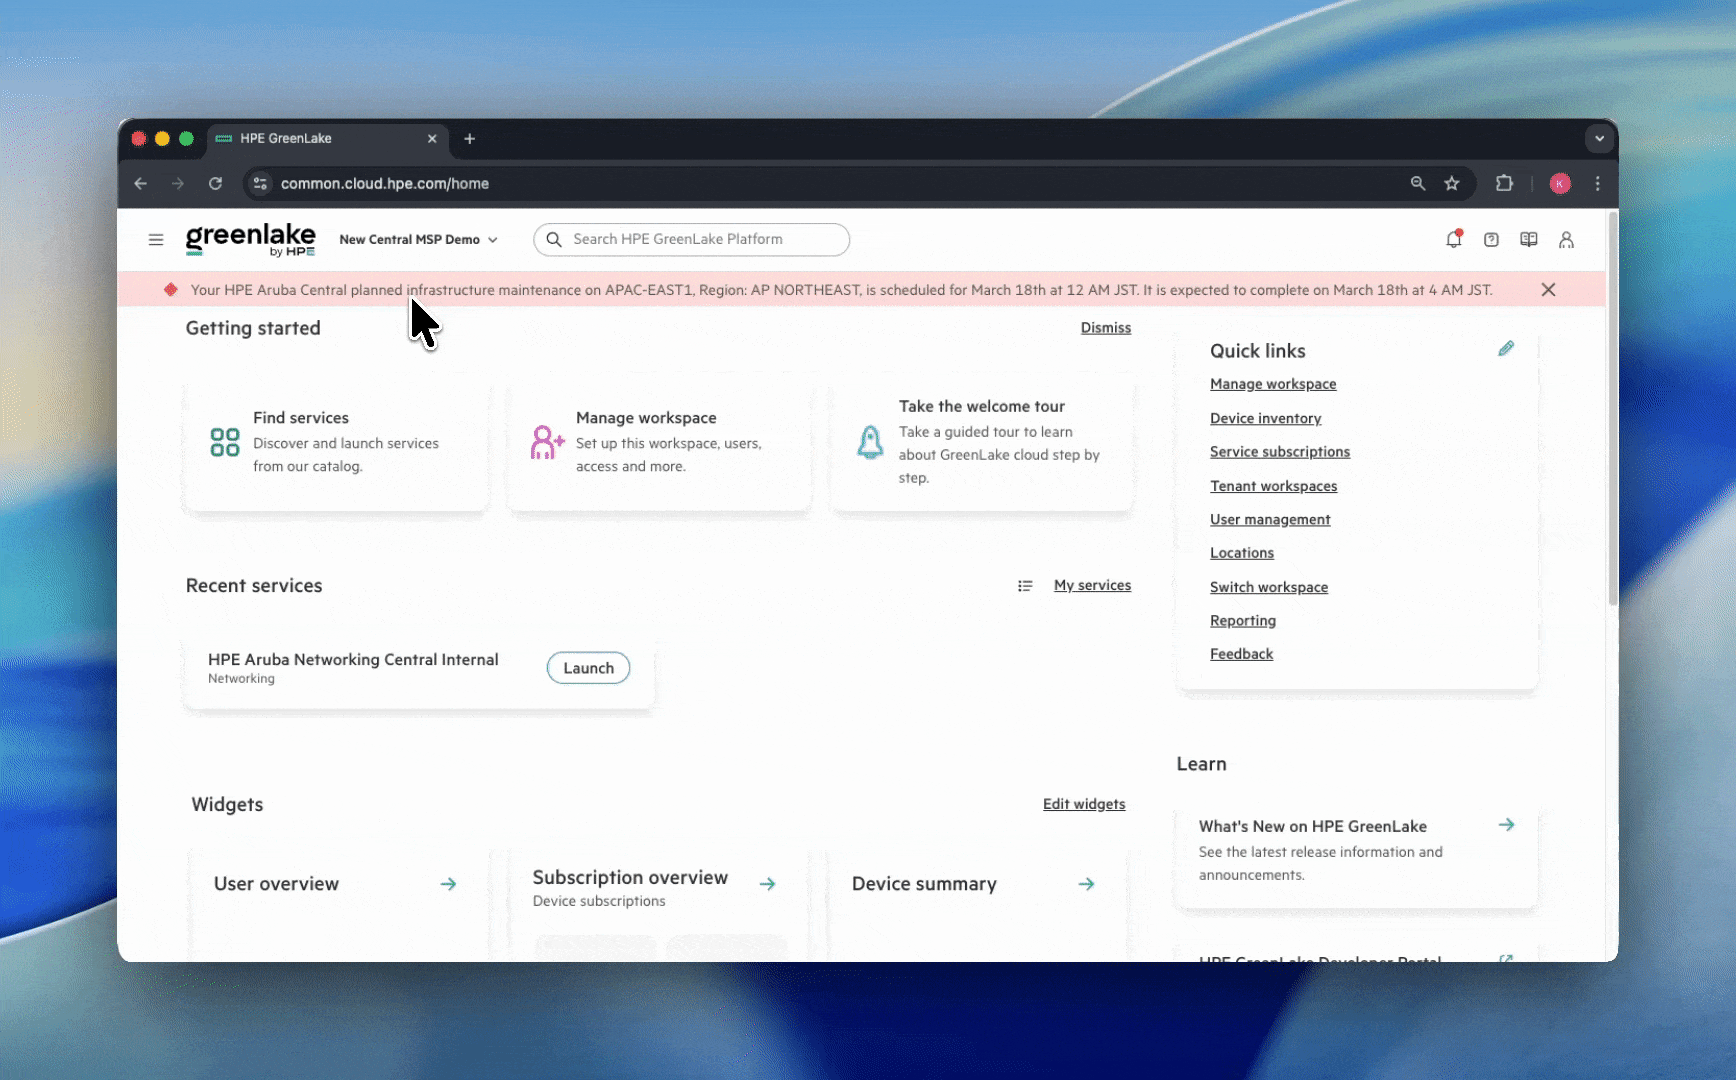Viewport: 1736px width, 1080px height.
Task: Close the maintenance notification banner
Action: coord(1548,289)
